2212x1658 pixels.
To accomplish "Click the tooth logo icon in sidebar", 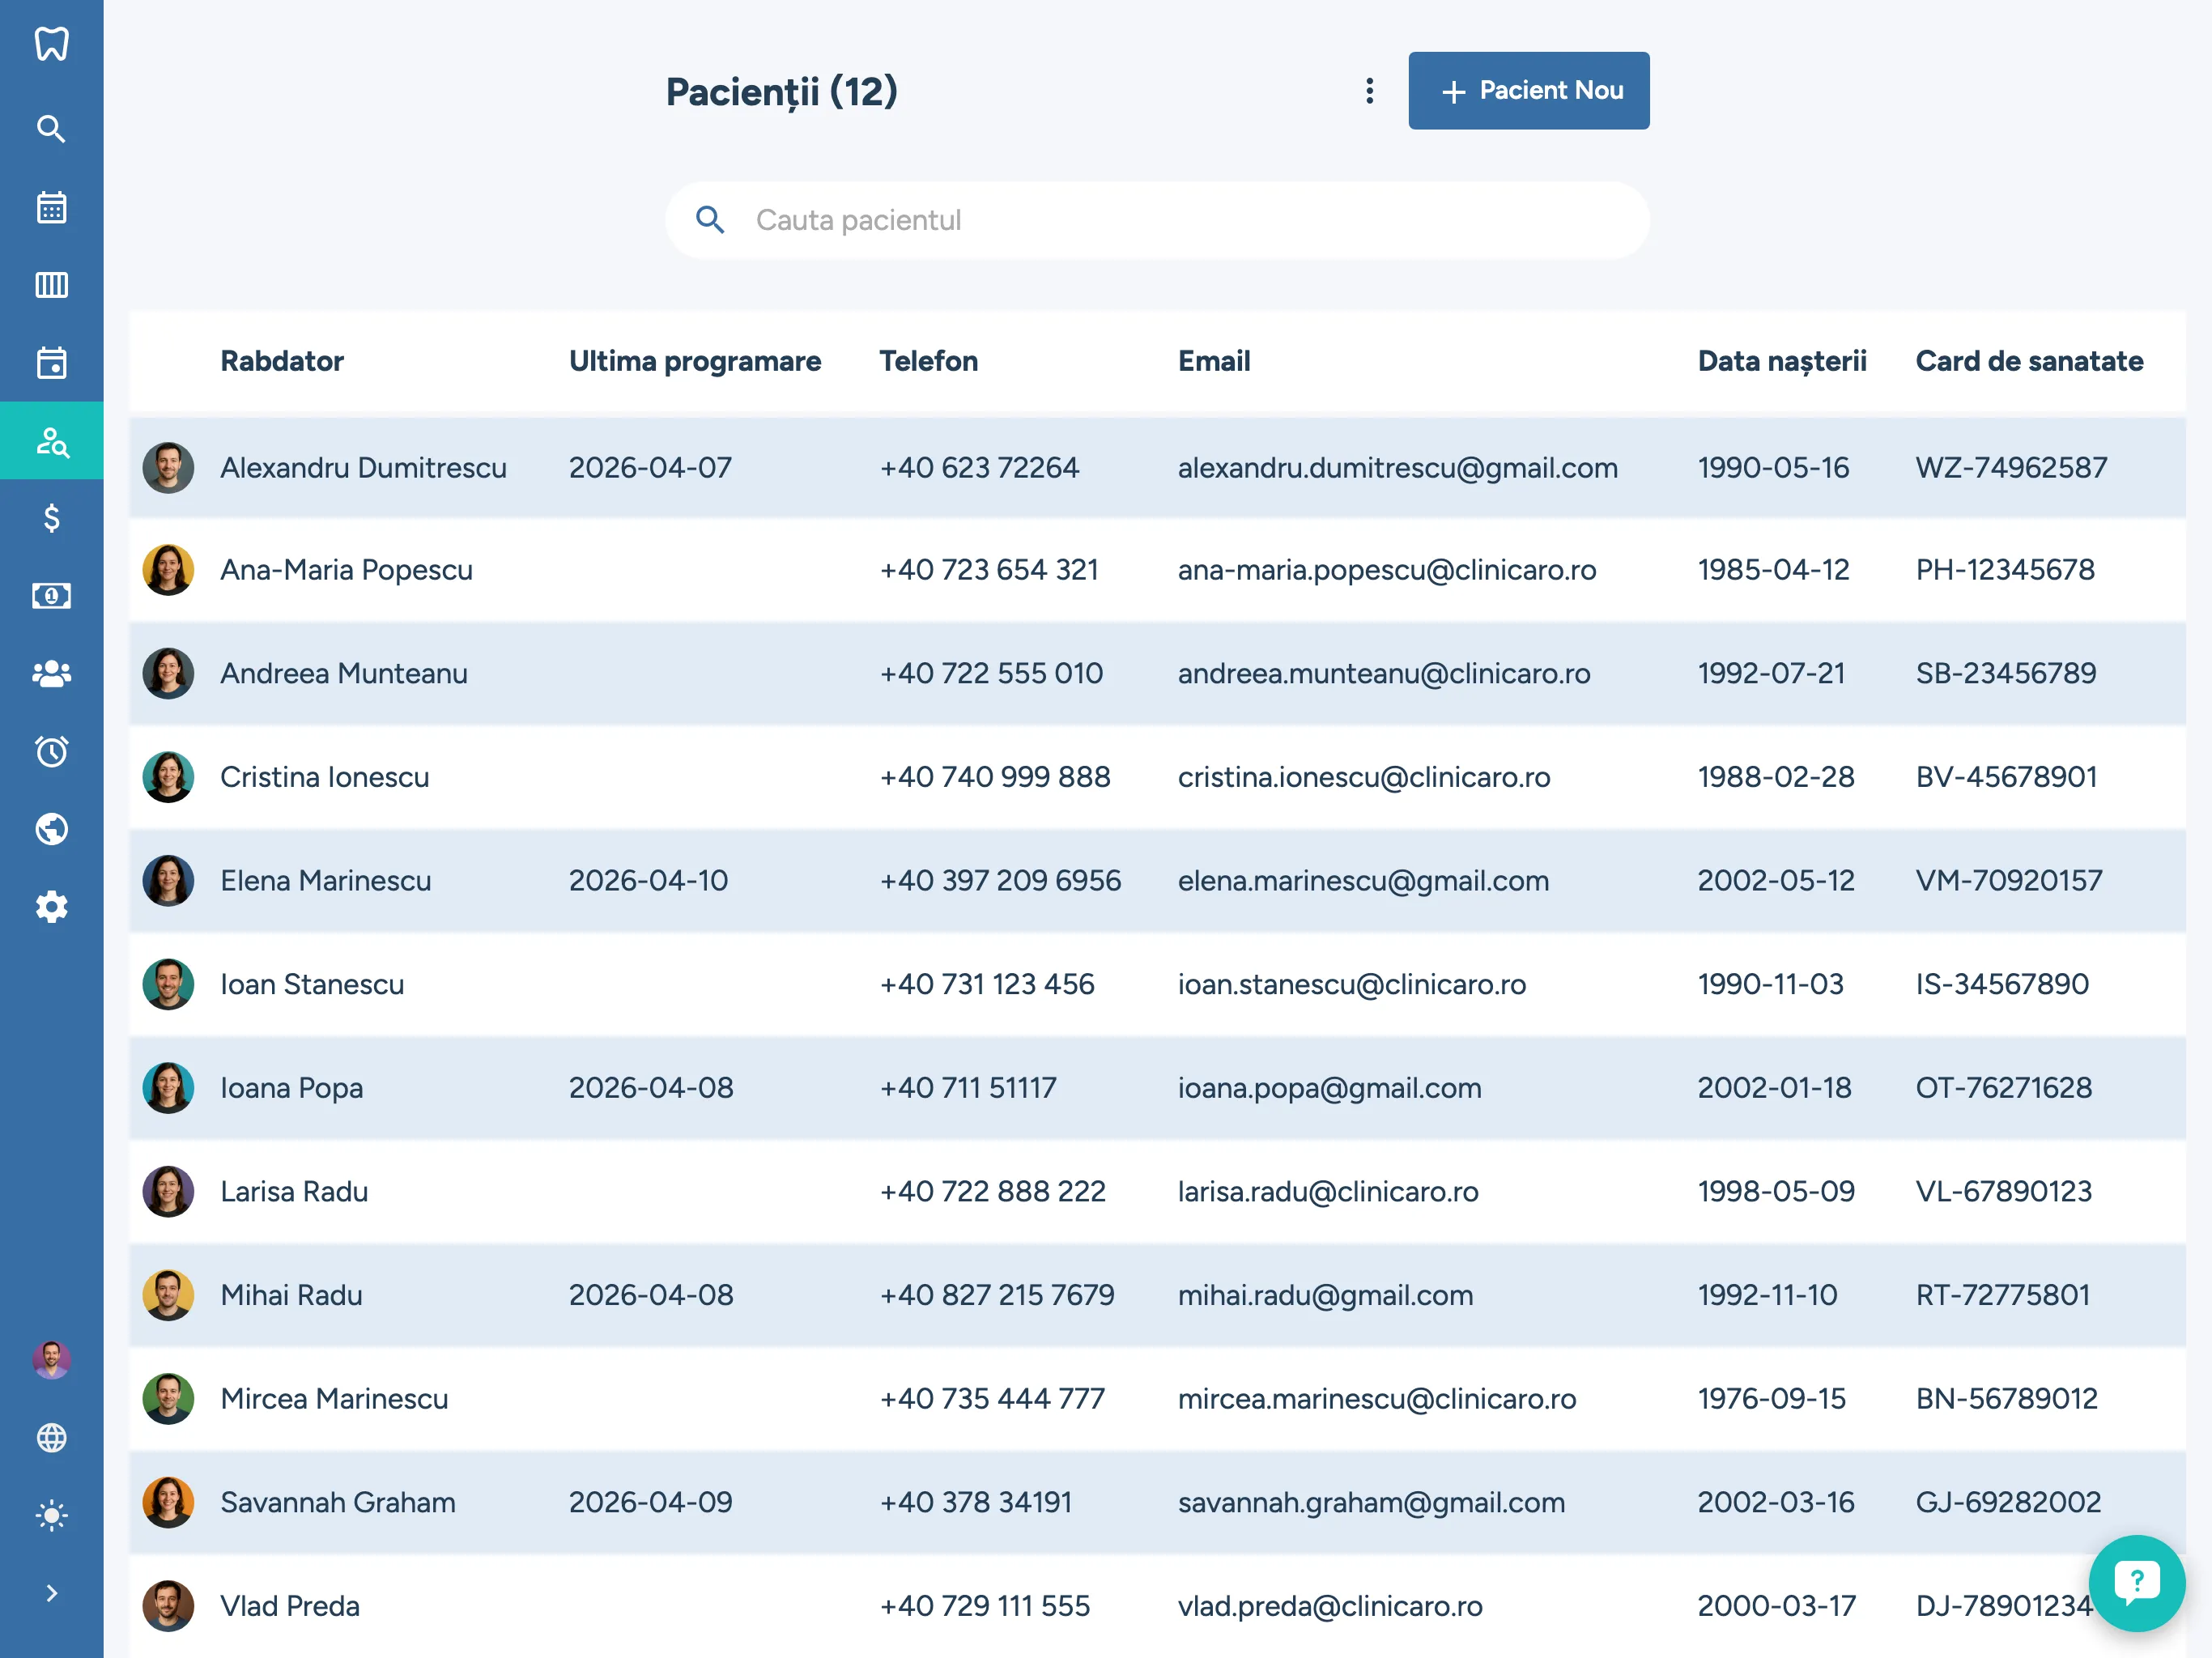I will [51, 44].
